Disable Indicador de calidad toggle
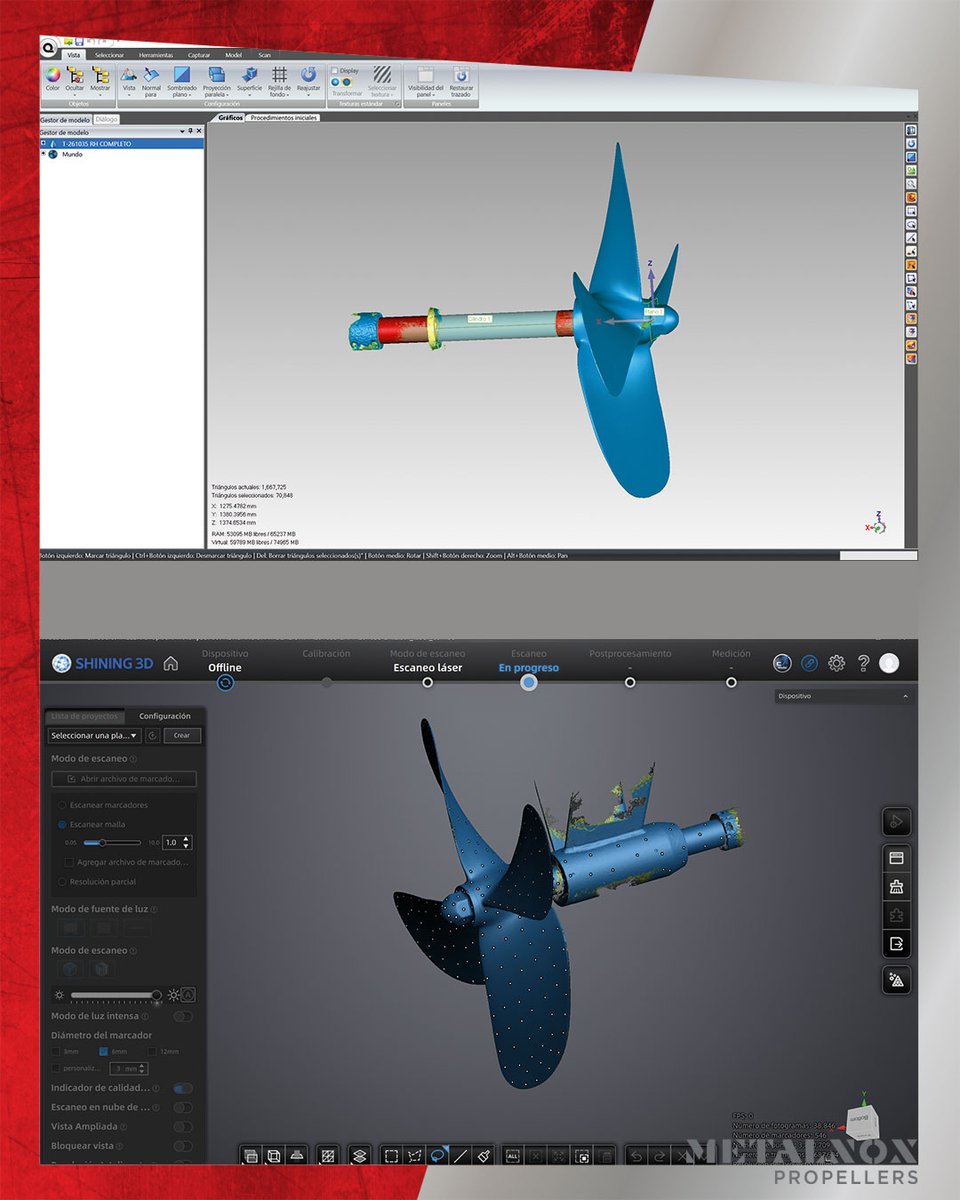 pos(182,1087)
